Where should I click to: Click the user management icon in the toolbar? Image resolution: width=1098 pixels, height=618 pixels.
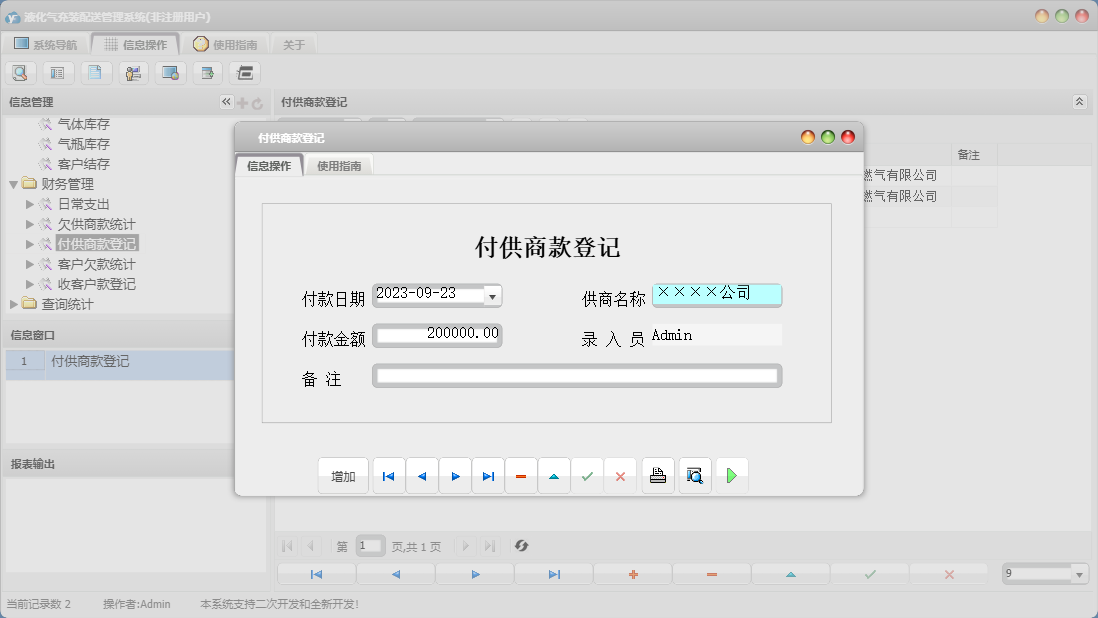coord(132,72)
